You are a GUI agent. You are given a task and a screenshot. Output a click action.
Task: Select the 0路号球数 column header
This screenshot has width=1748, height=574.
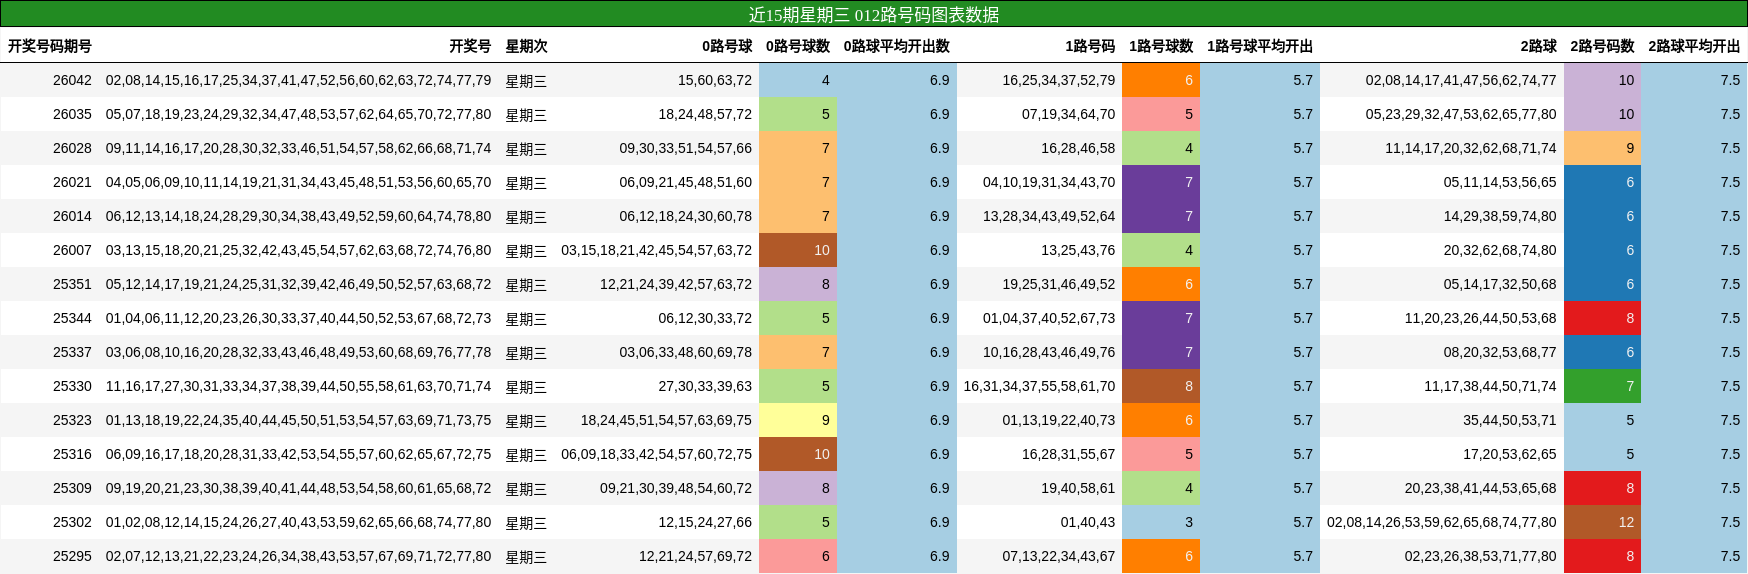(x=798, y=46)
